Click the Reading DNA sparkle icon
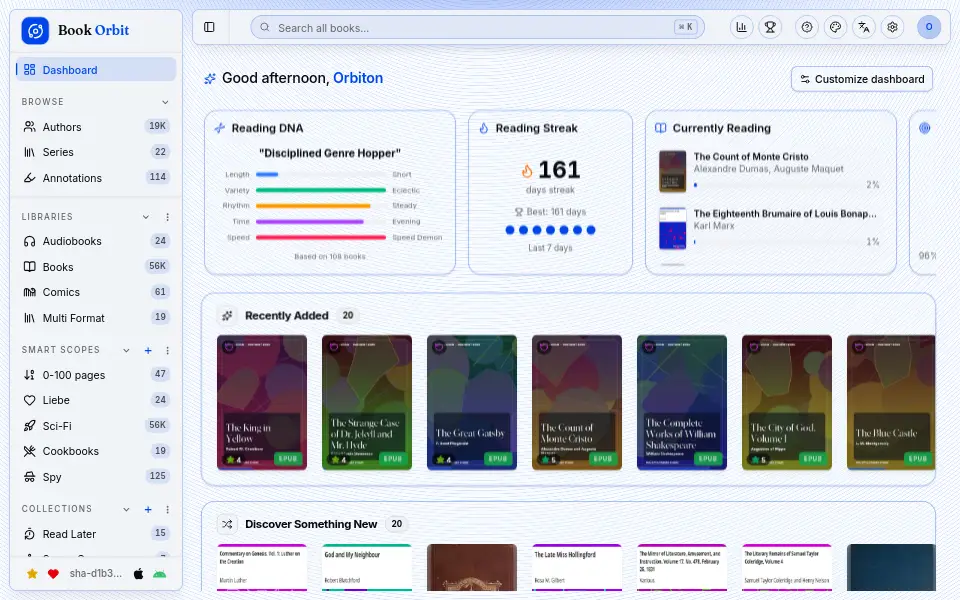960x600 pixels. click(220, 128)
